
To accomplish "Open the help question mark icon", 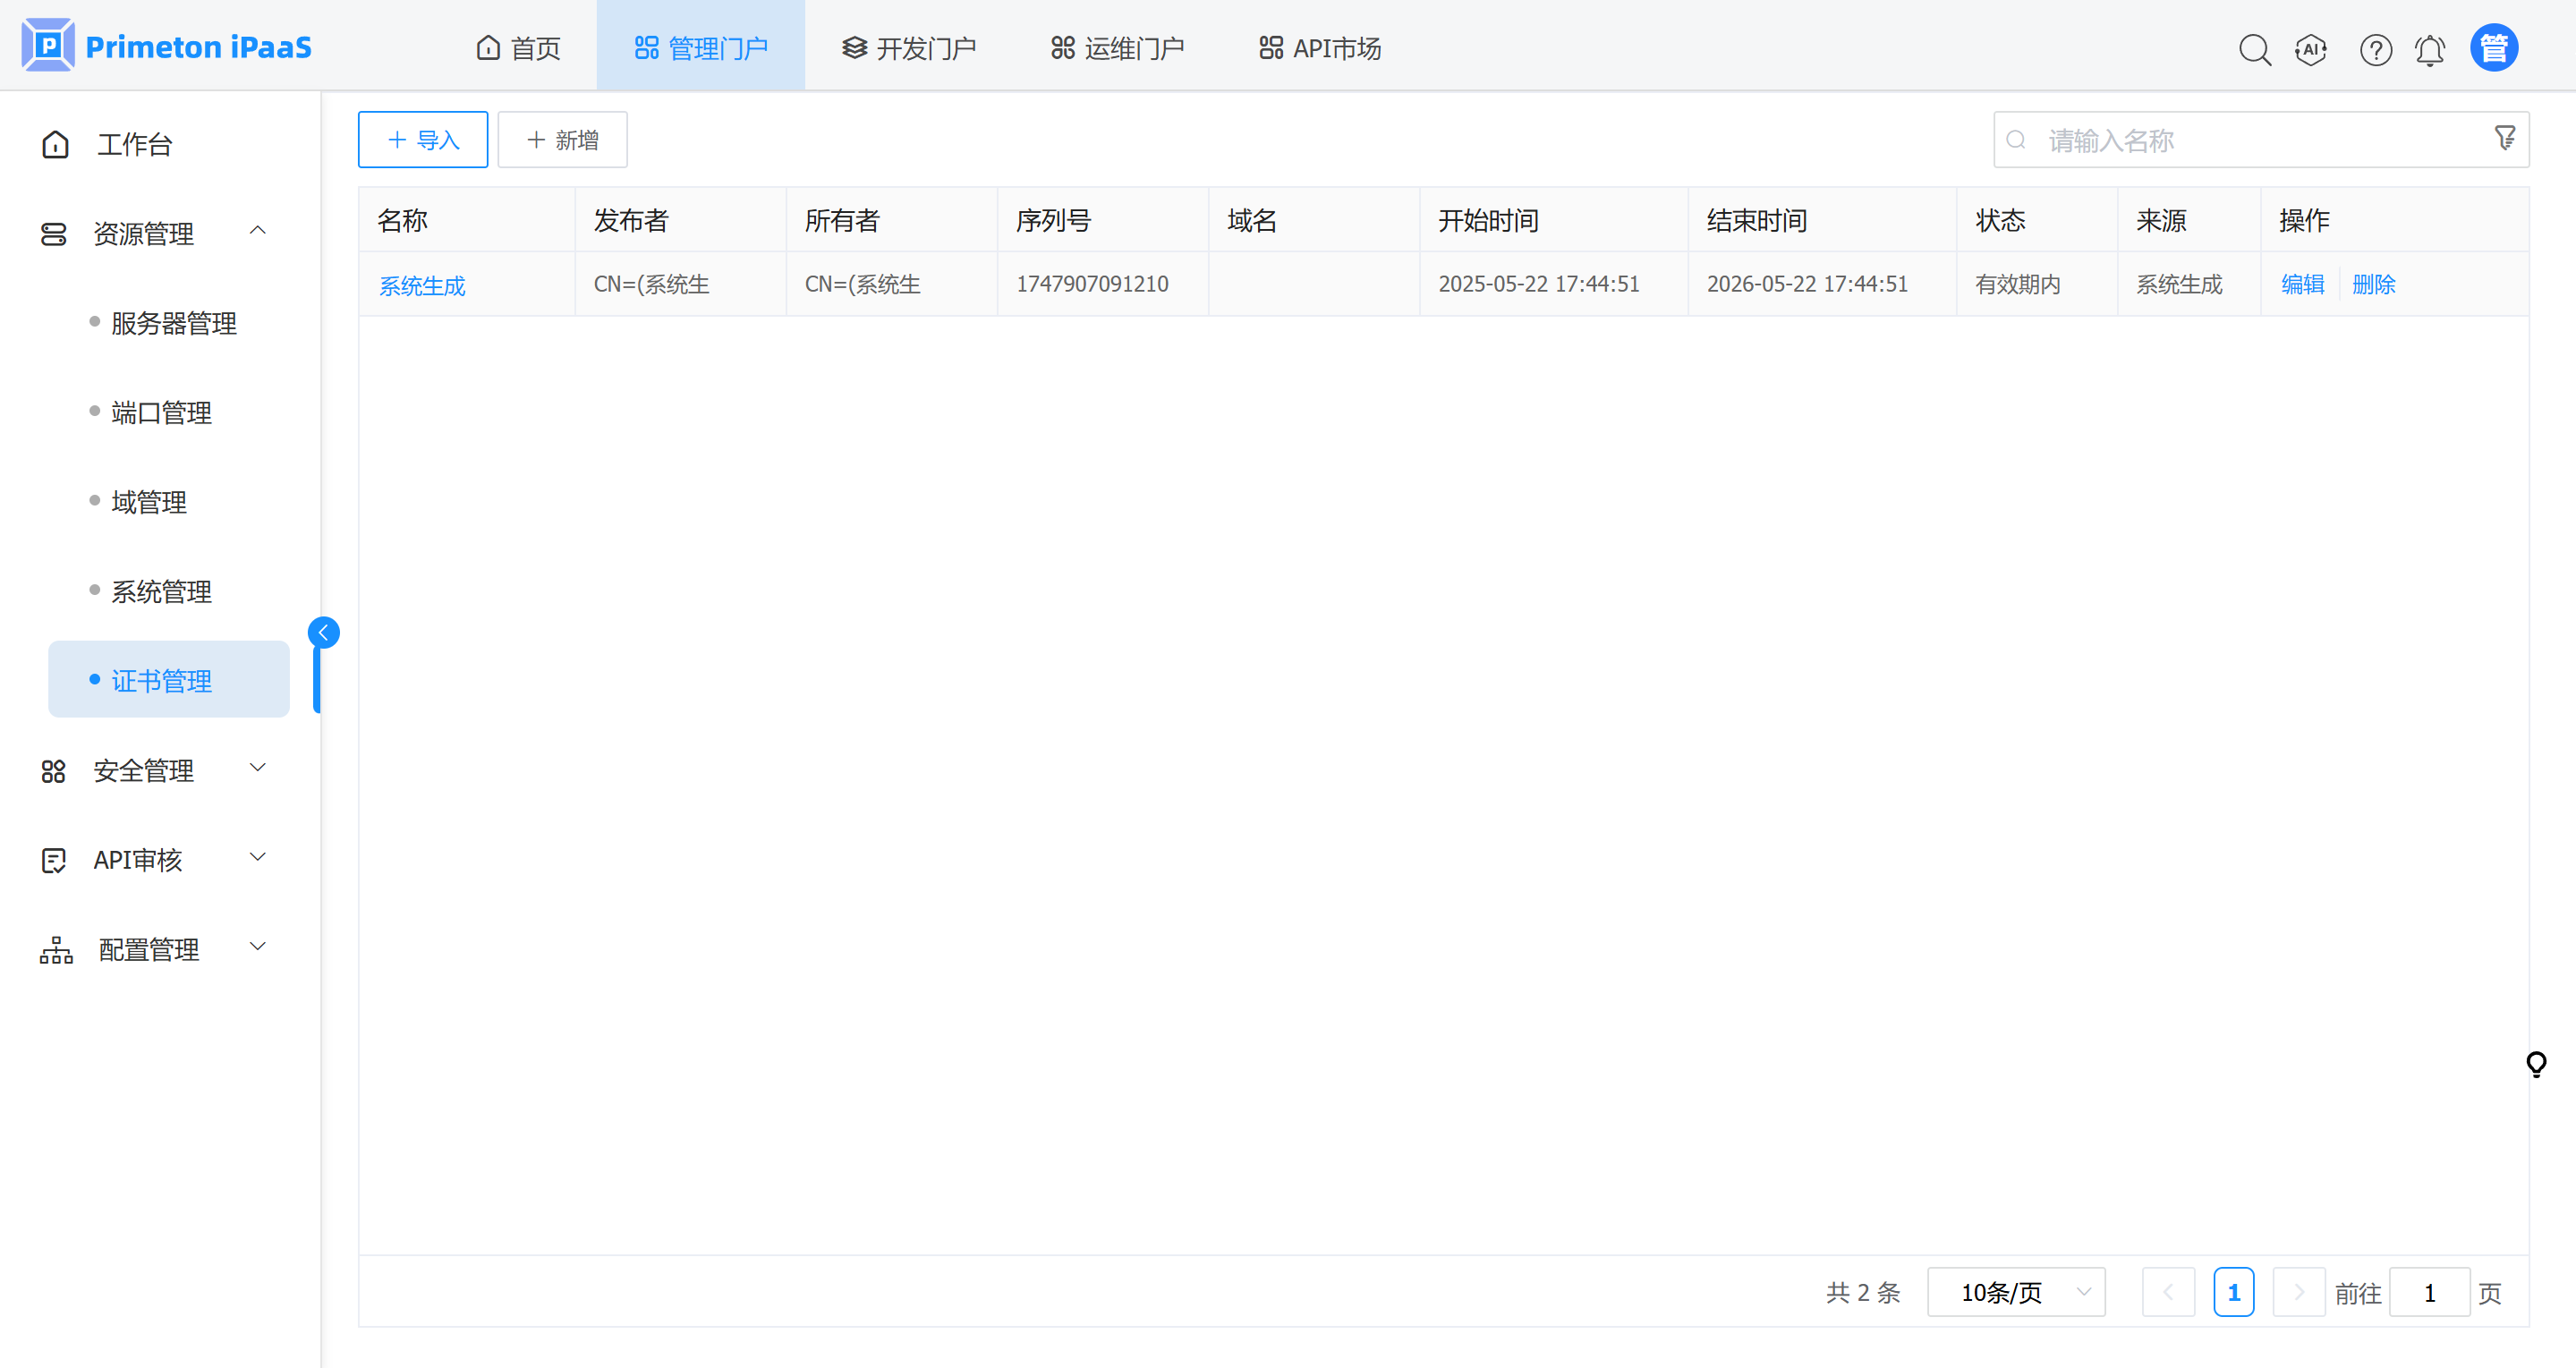I will point(2375,49).
